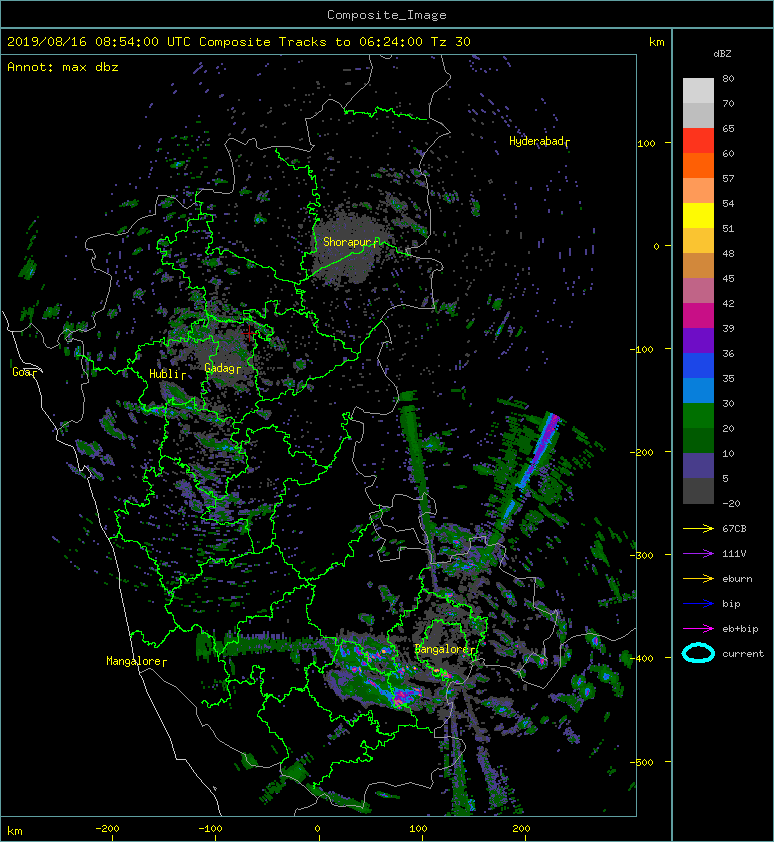774x842 pixels.
Task: Select the tan swatch between 48 and 45
Action: 698,266
